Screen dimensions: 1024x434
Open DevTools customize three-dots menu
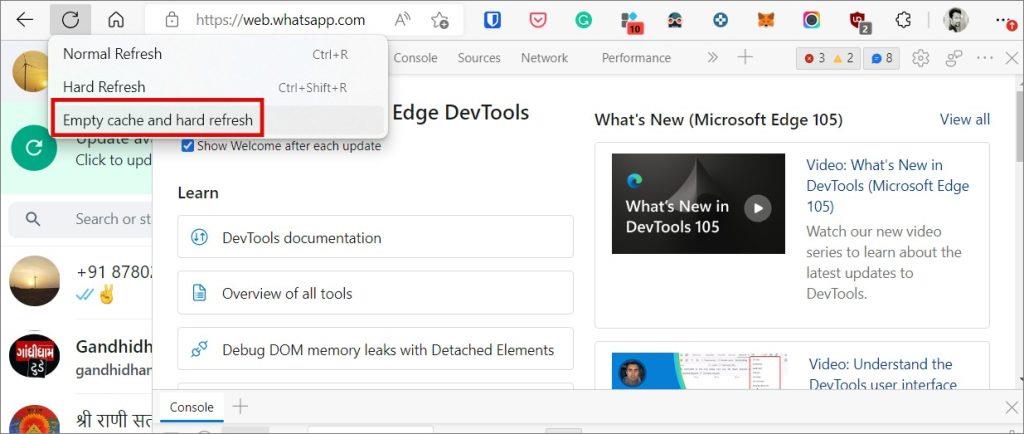tap(985, 58)
